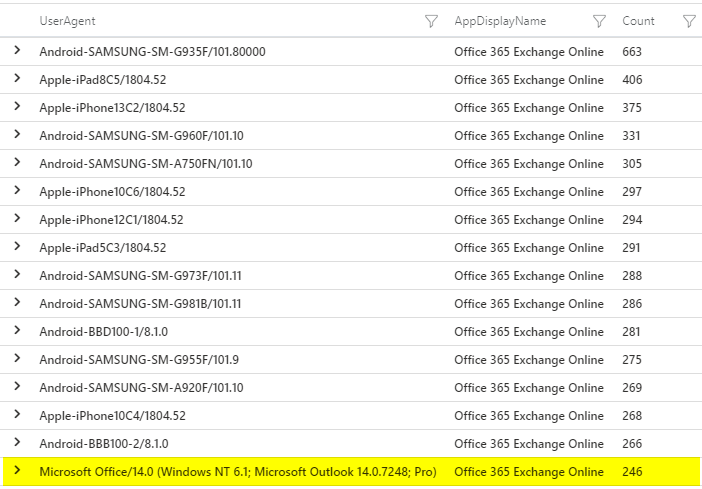702x489 pixels.
Task: Expand the highlighted Microsoft Office/14.0 row
Action: (x=17, y=470)
